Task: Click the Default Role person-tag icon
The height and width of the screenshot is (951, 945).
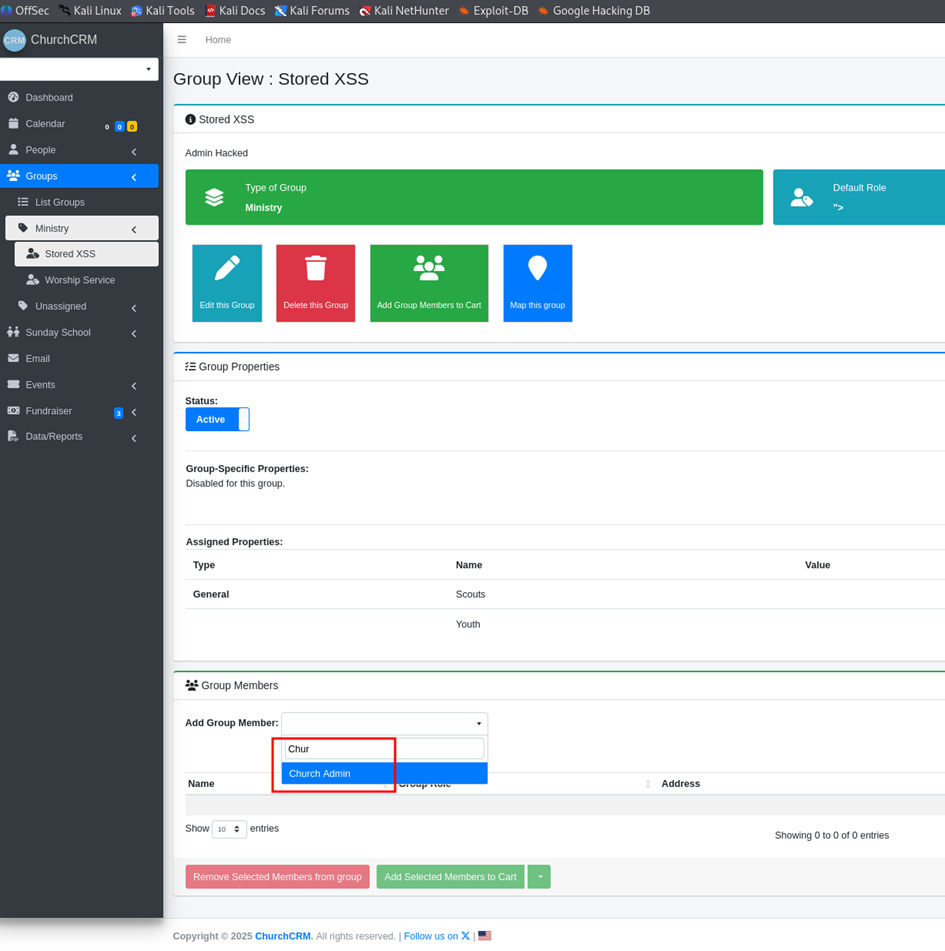Action: pos(801,197)
